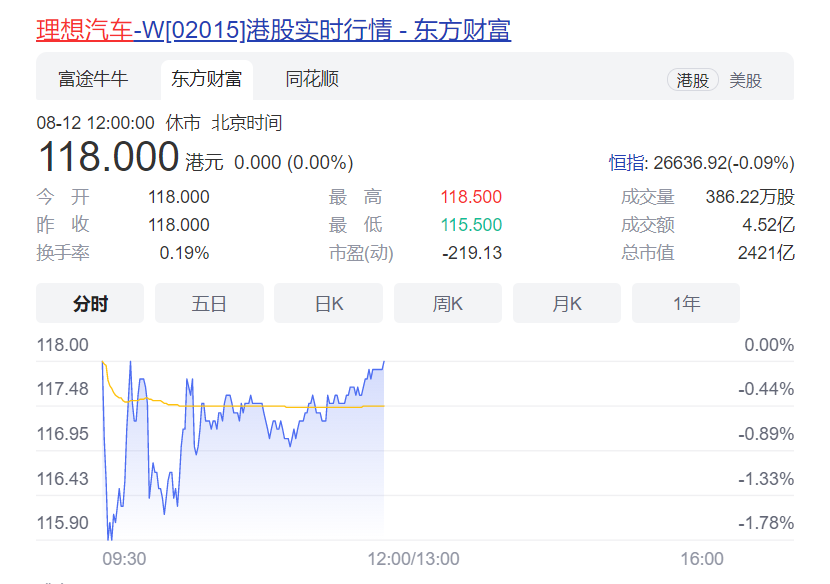Show the 分时 intraday chart
The width and height of the screenshot is (830, 584).
click(90, 303)
